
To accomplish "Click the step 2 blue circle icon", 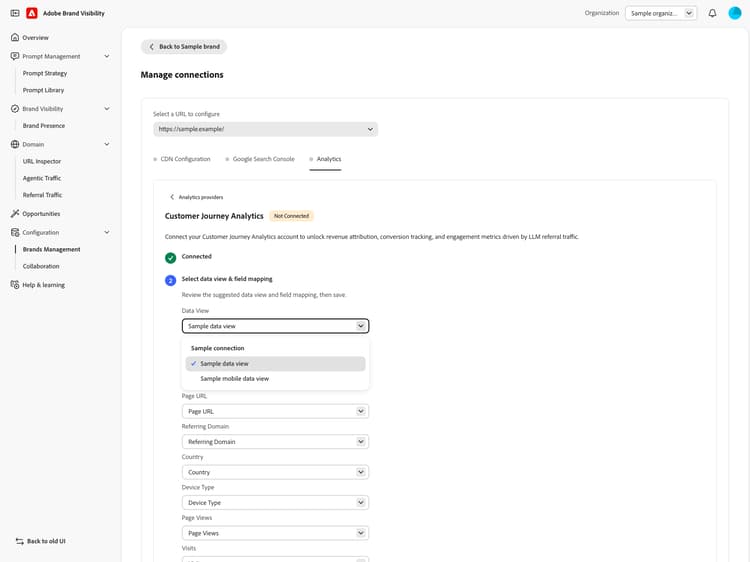I will pos(170,280).
